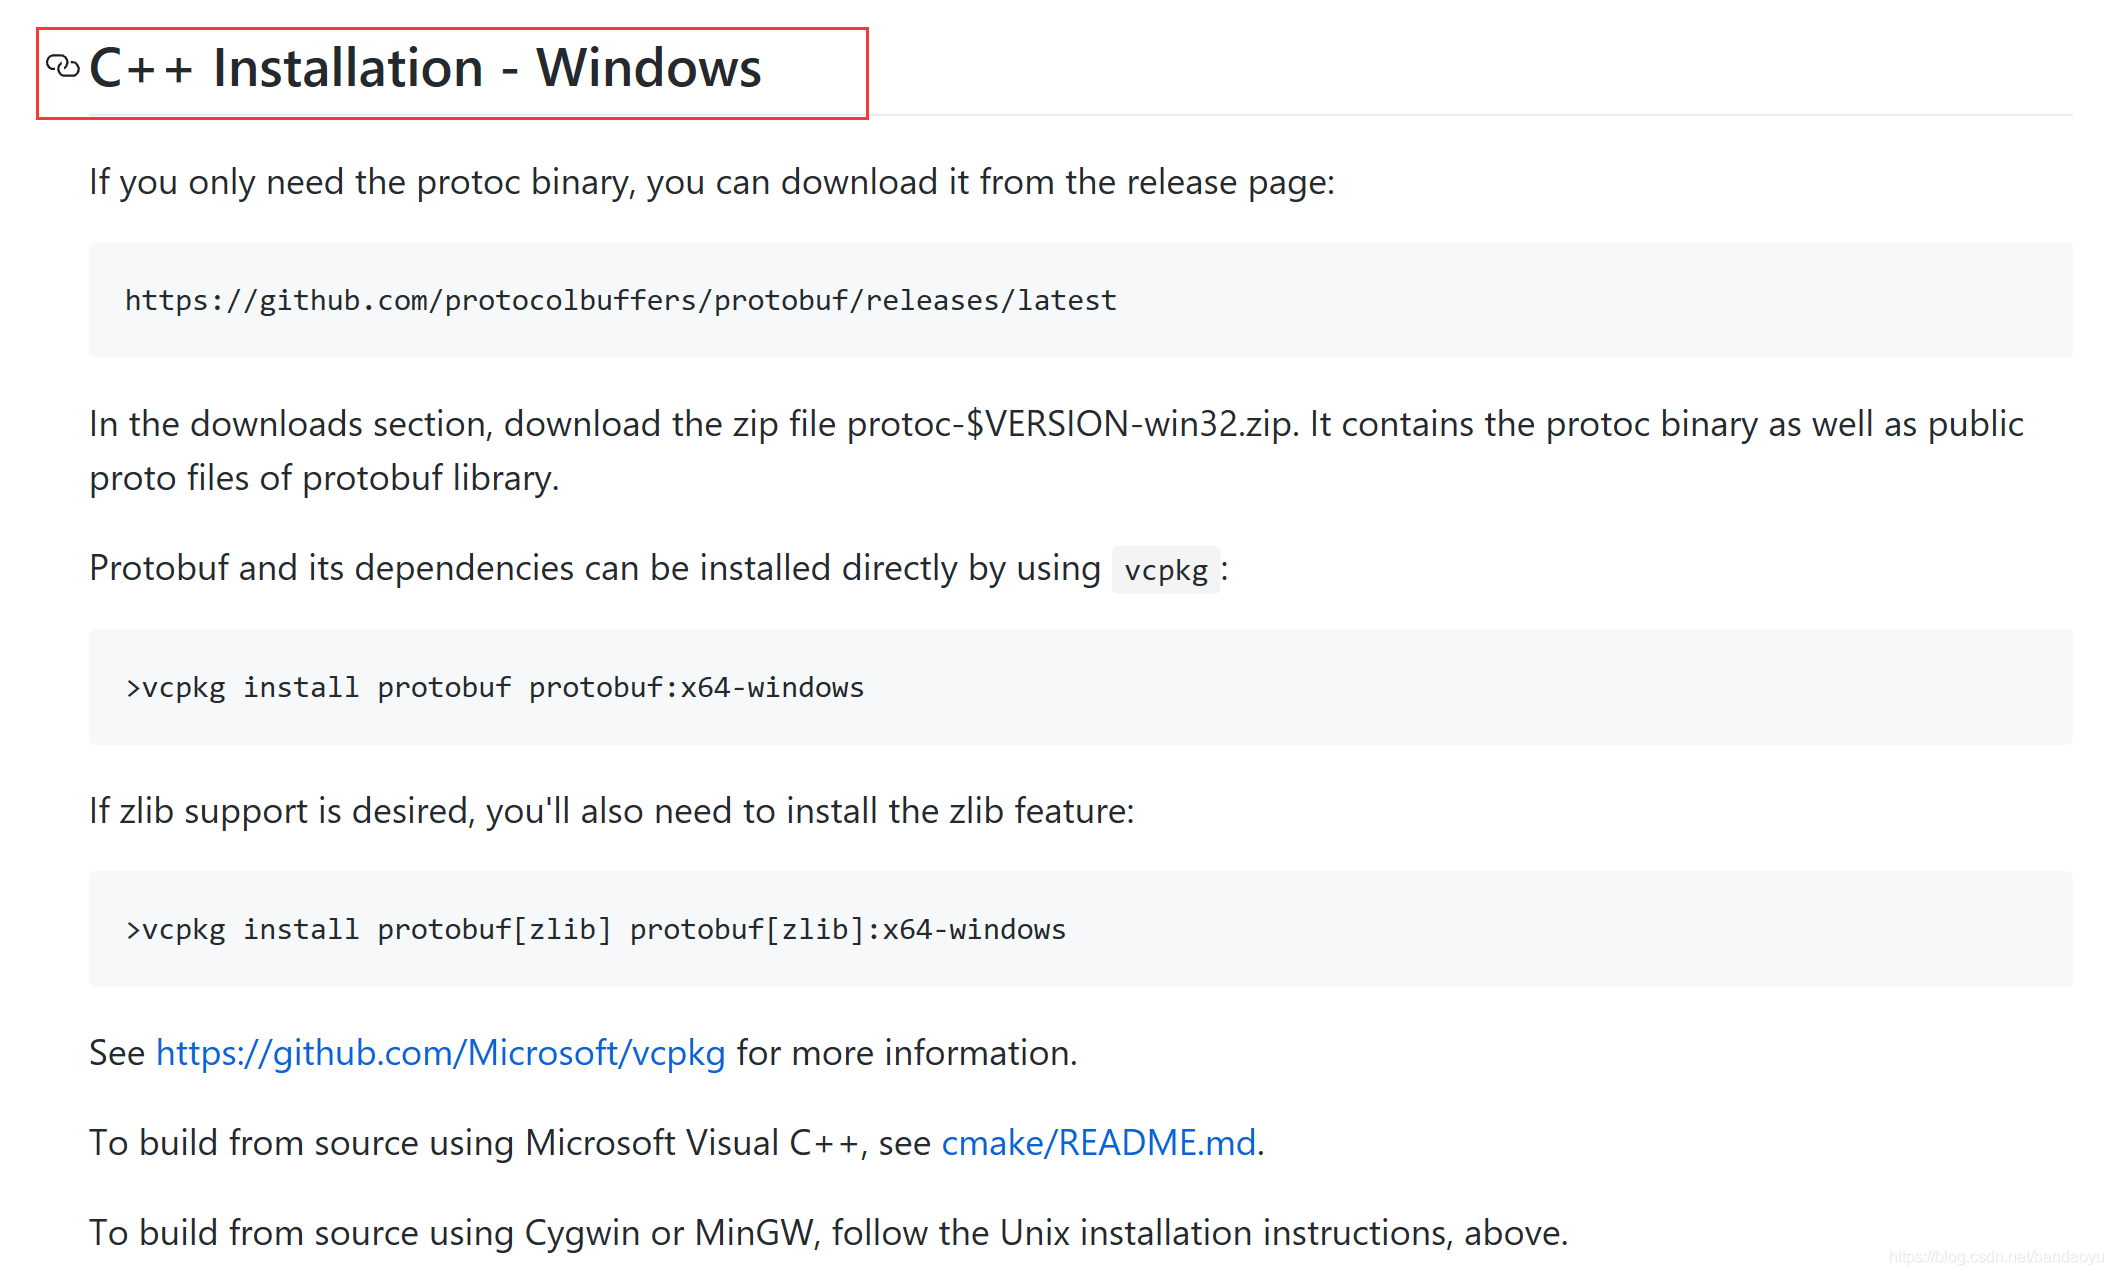Select the vcpkg install protobuf command text
The height and width of the screenshot is (1275, 2113).
(x=494, y=687)
